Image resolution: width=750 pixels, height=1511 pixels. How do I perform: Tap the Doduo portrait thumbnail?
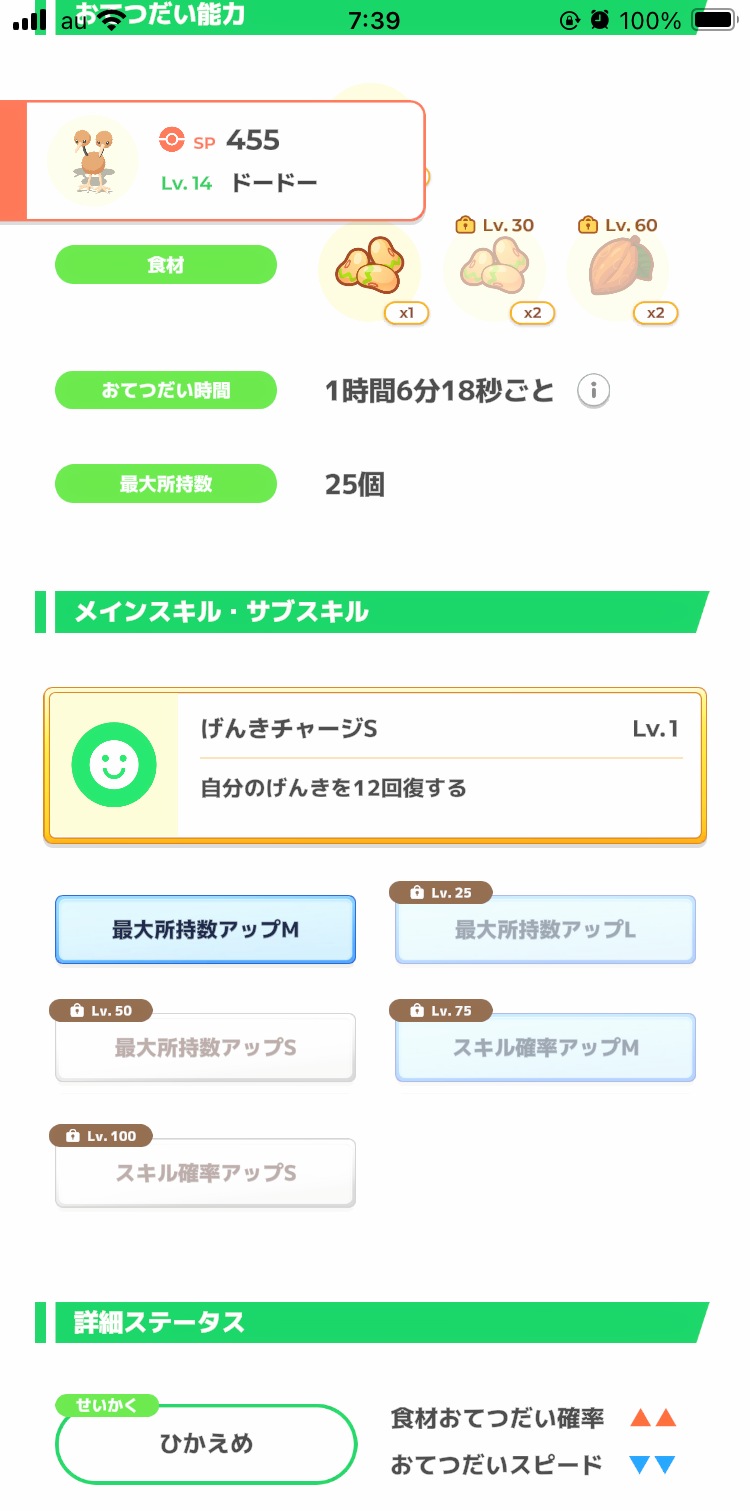(93, 160)
